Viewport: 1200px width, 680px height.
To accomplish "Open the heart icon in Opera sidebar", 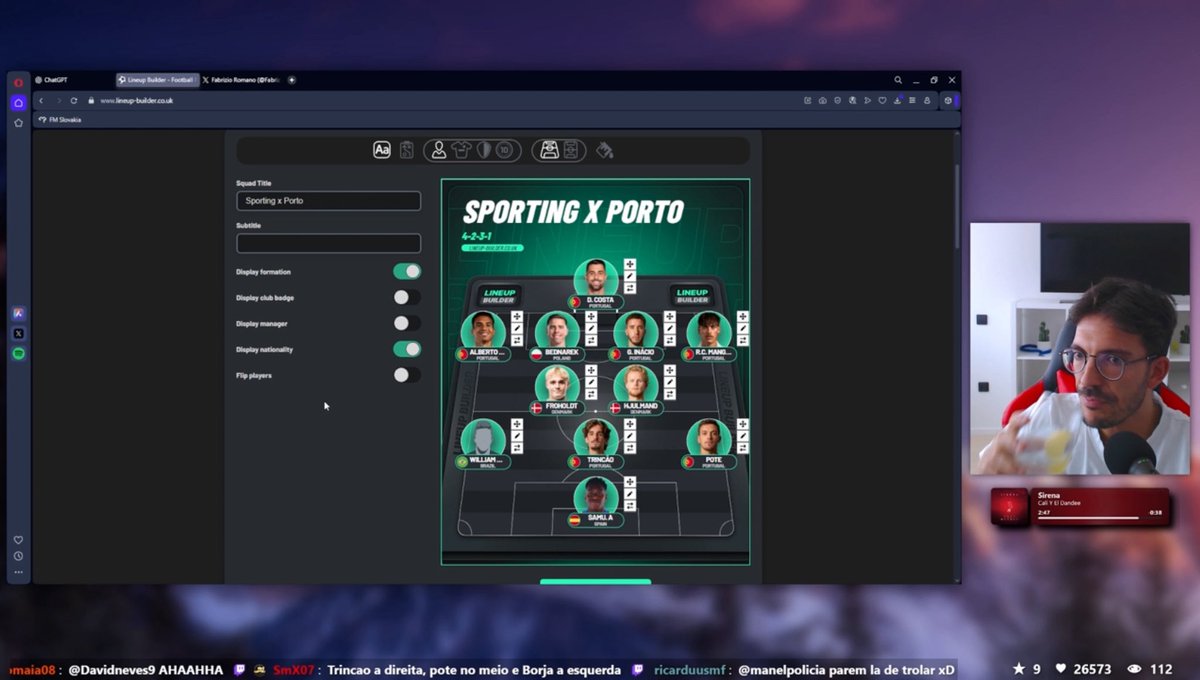I will 18,540.
